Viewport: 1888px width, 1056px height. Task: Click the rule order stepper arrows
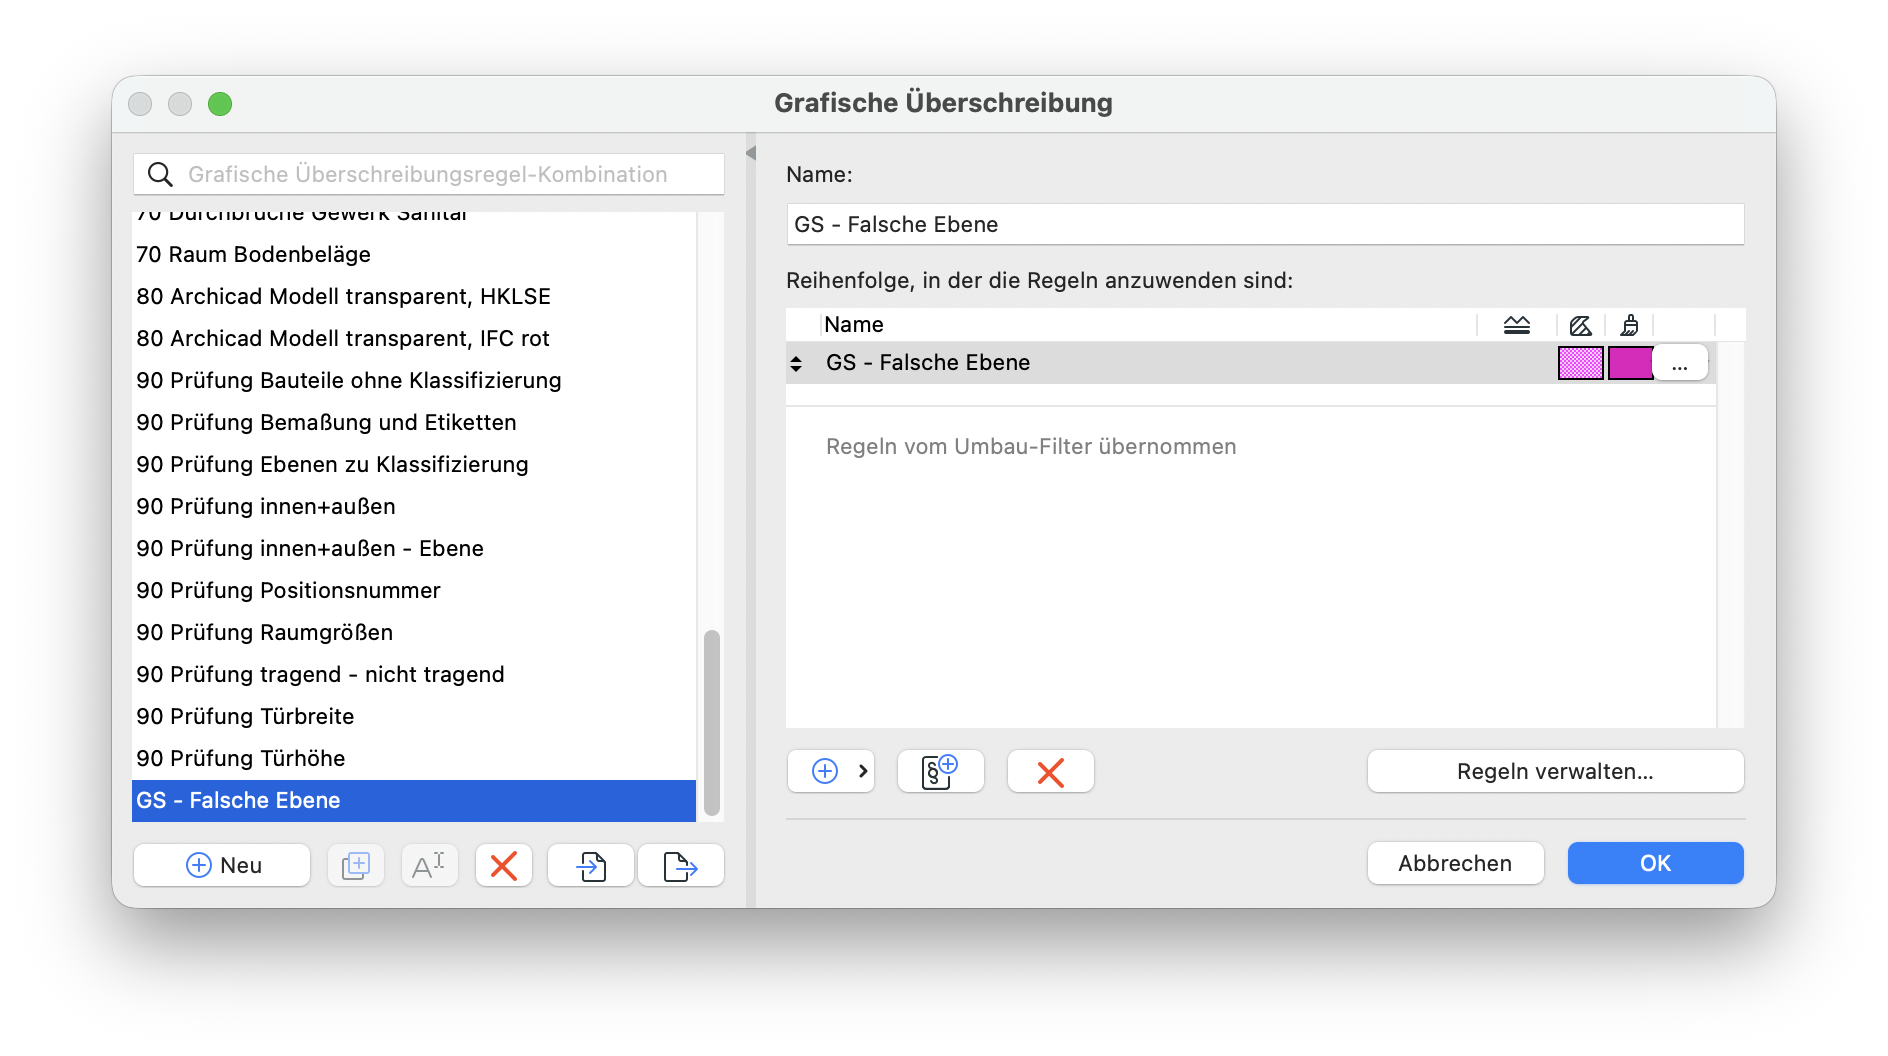(796, 363)
